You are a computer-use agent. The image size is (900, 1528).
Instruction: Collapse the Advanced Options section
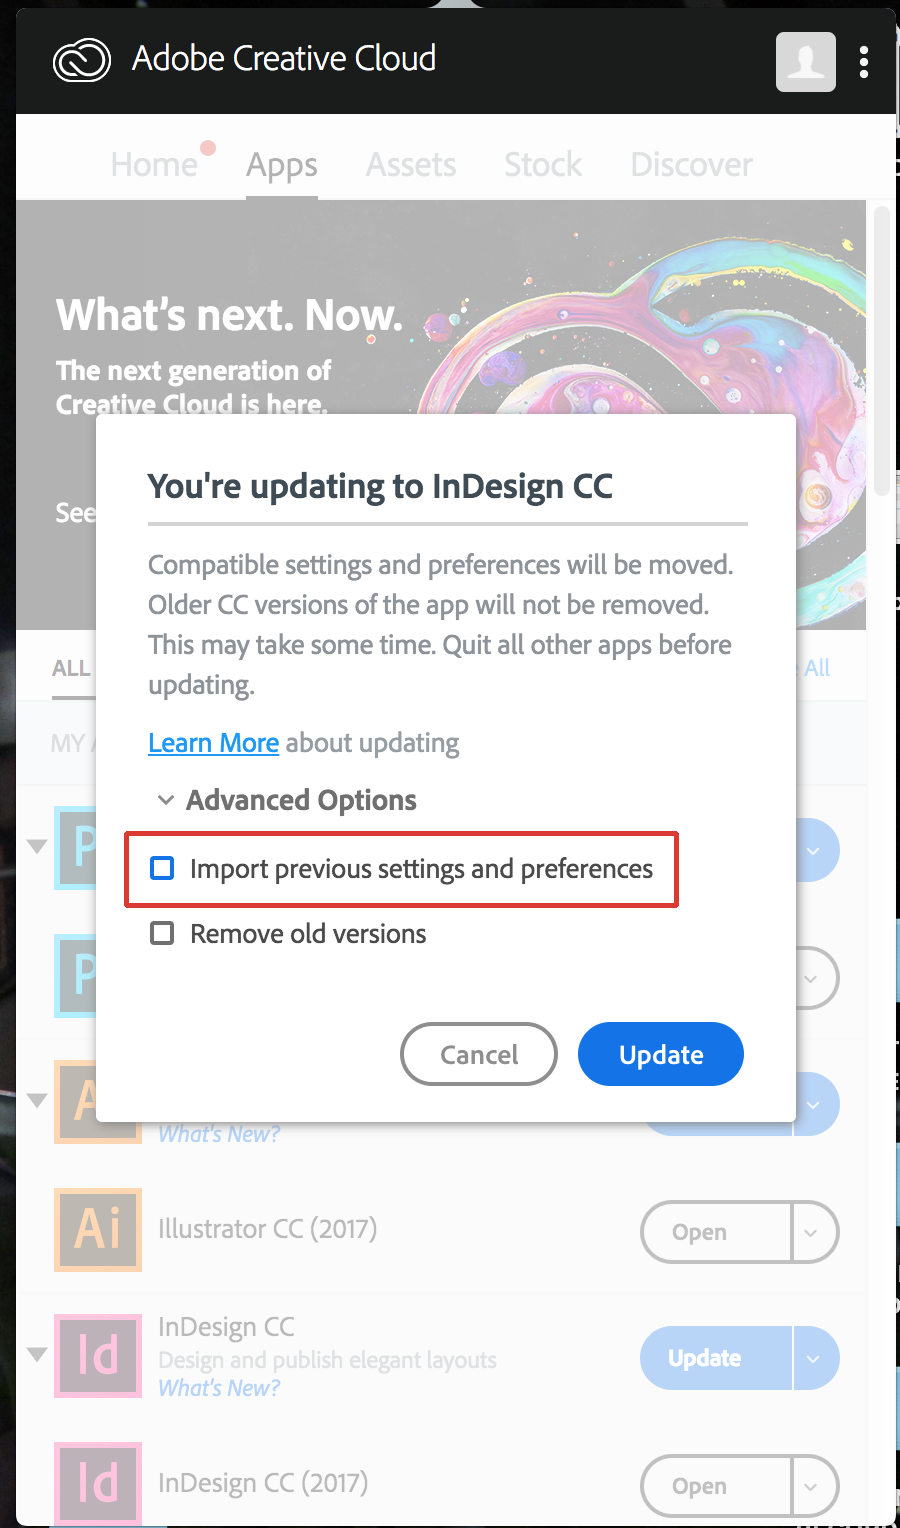[x=166, y=800]
